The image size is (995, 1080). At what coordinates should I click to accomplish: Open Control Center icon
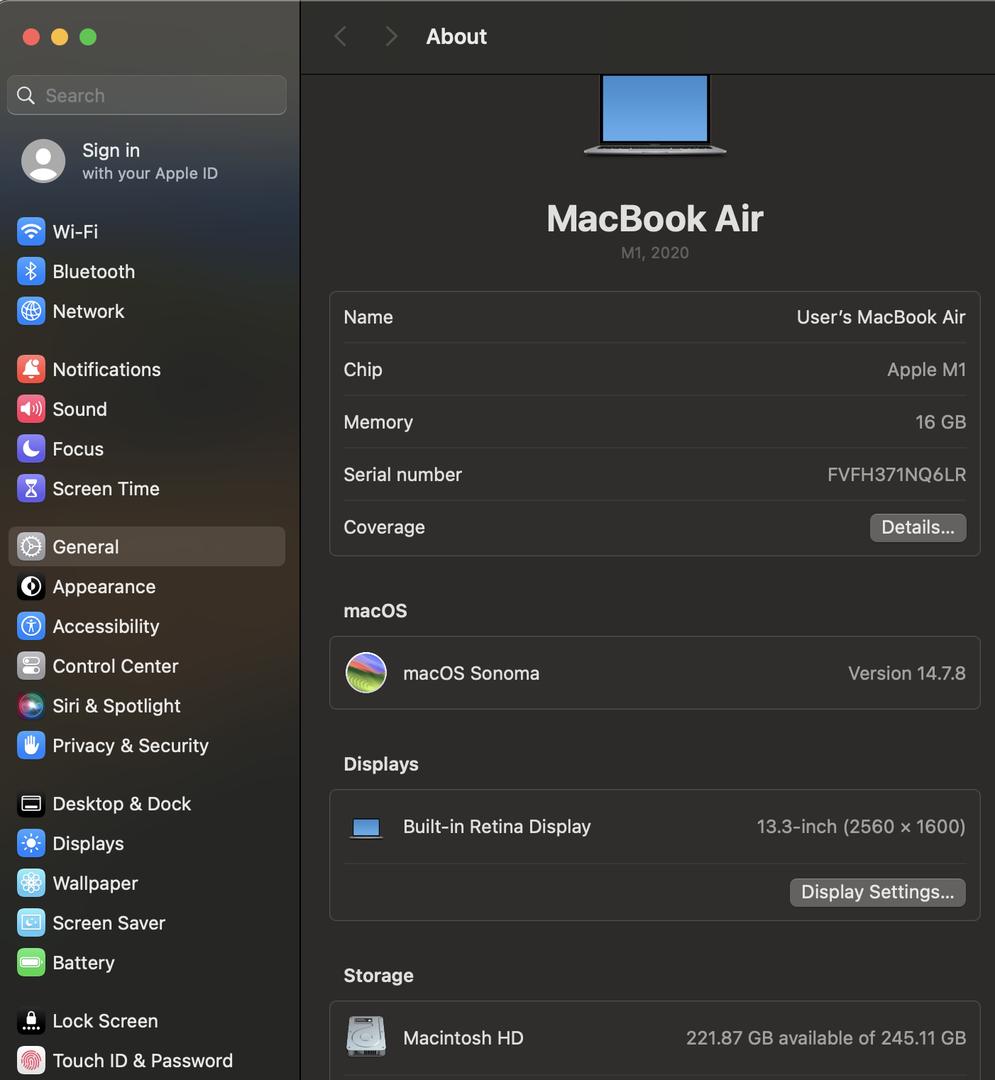31,666
